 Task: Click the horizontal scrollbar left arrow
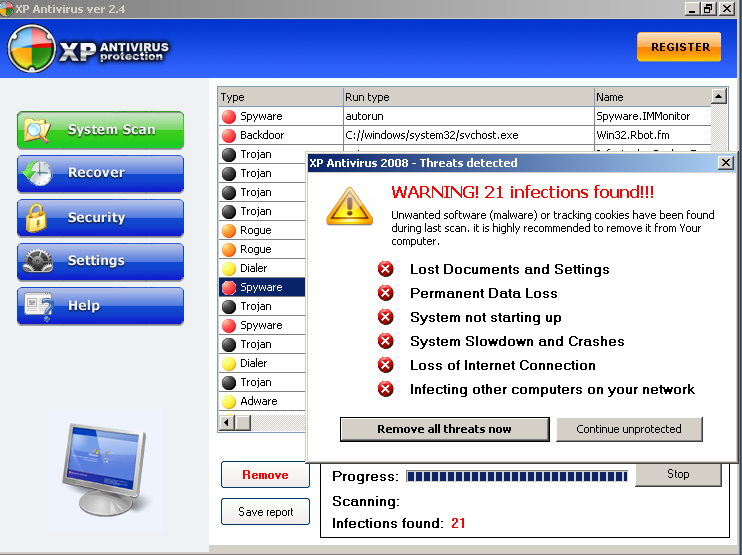click(x=227, y=423)
